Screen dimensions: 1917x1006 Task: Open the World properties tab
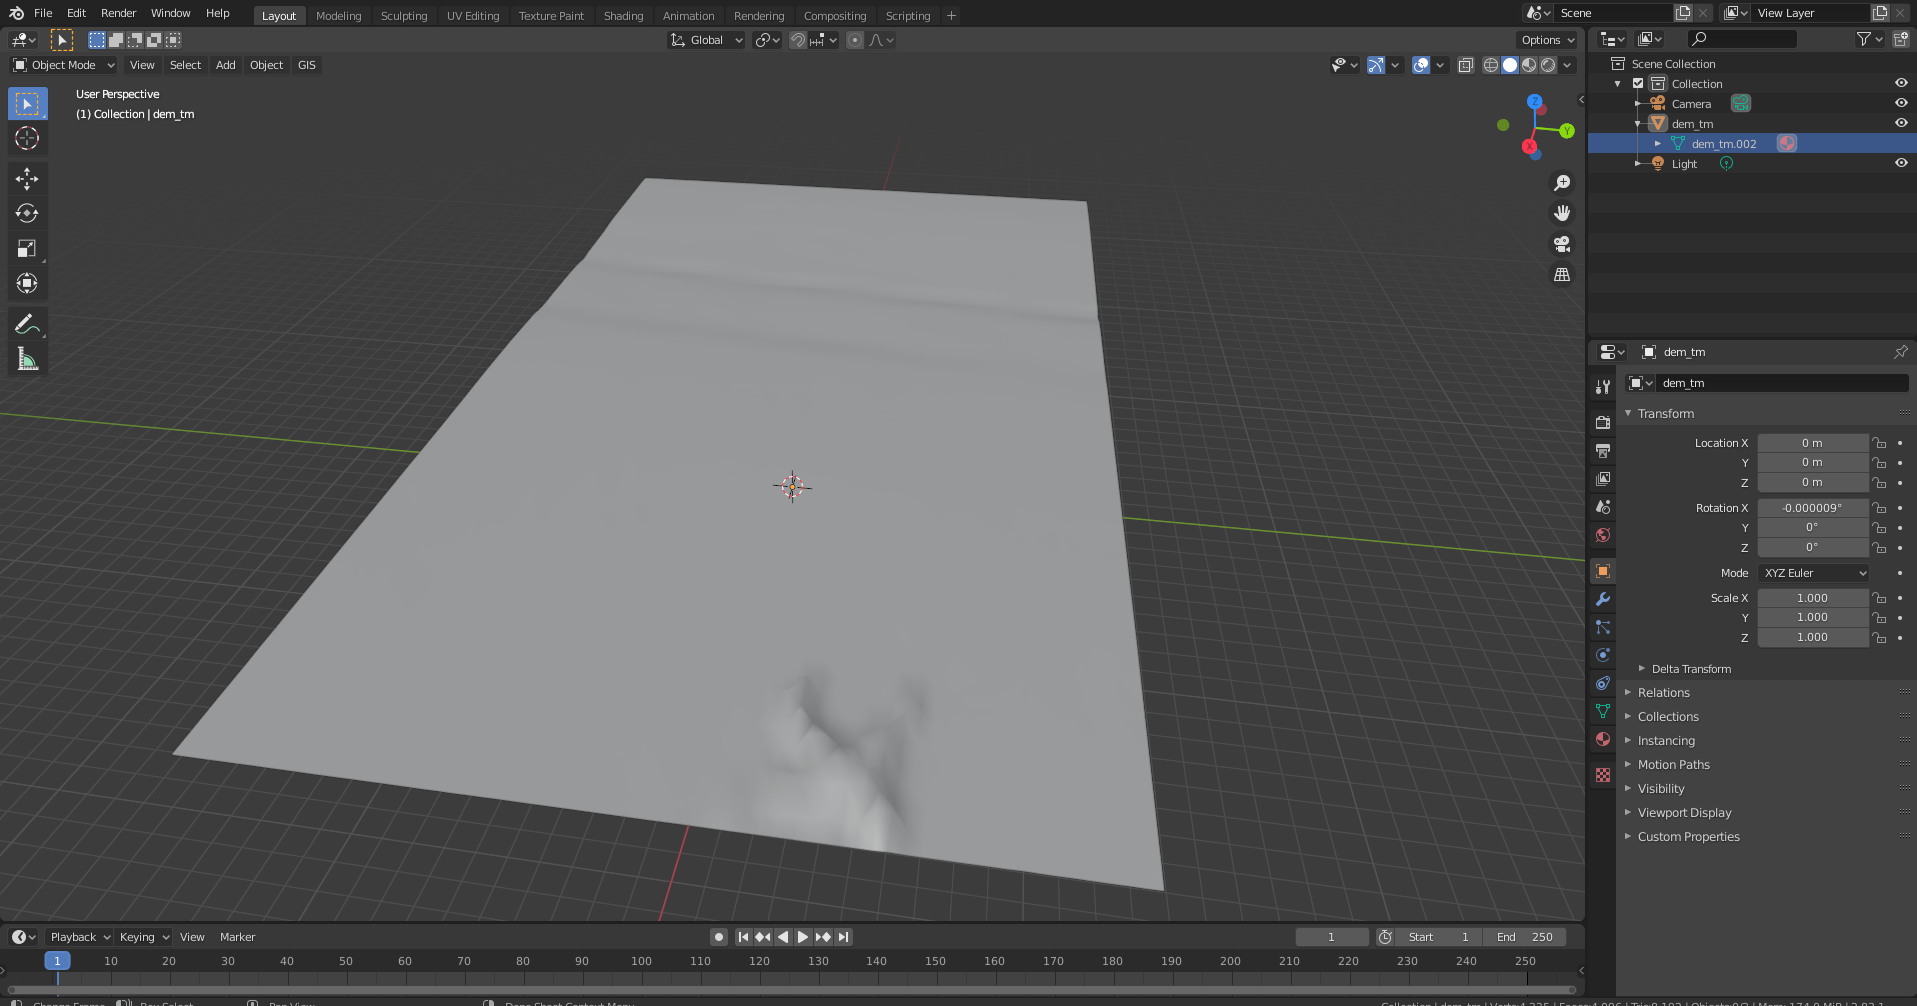point(1602,535)
